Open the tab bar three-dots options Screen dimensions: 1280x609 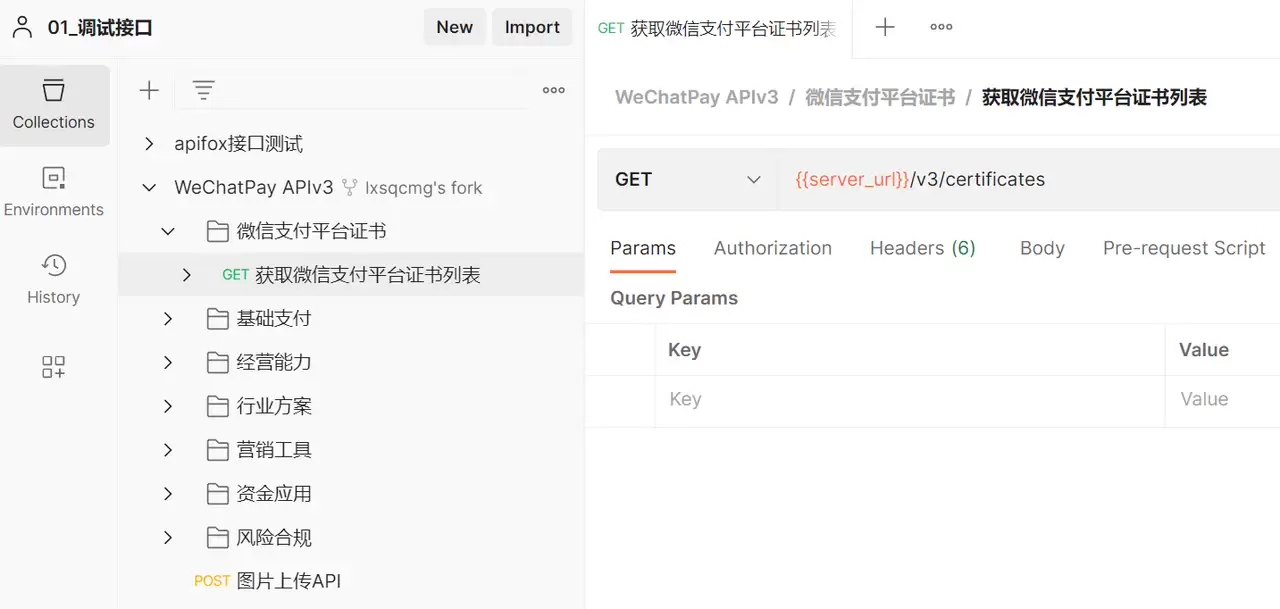click(941, 27)
